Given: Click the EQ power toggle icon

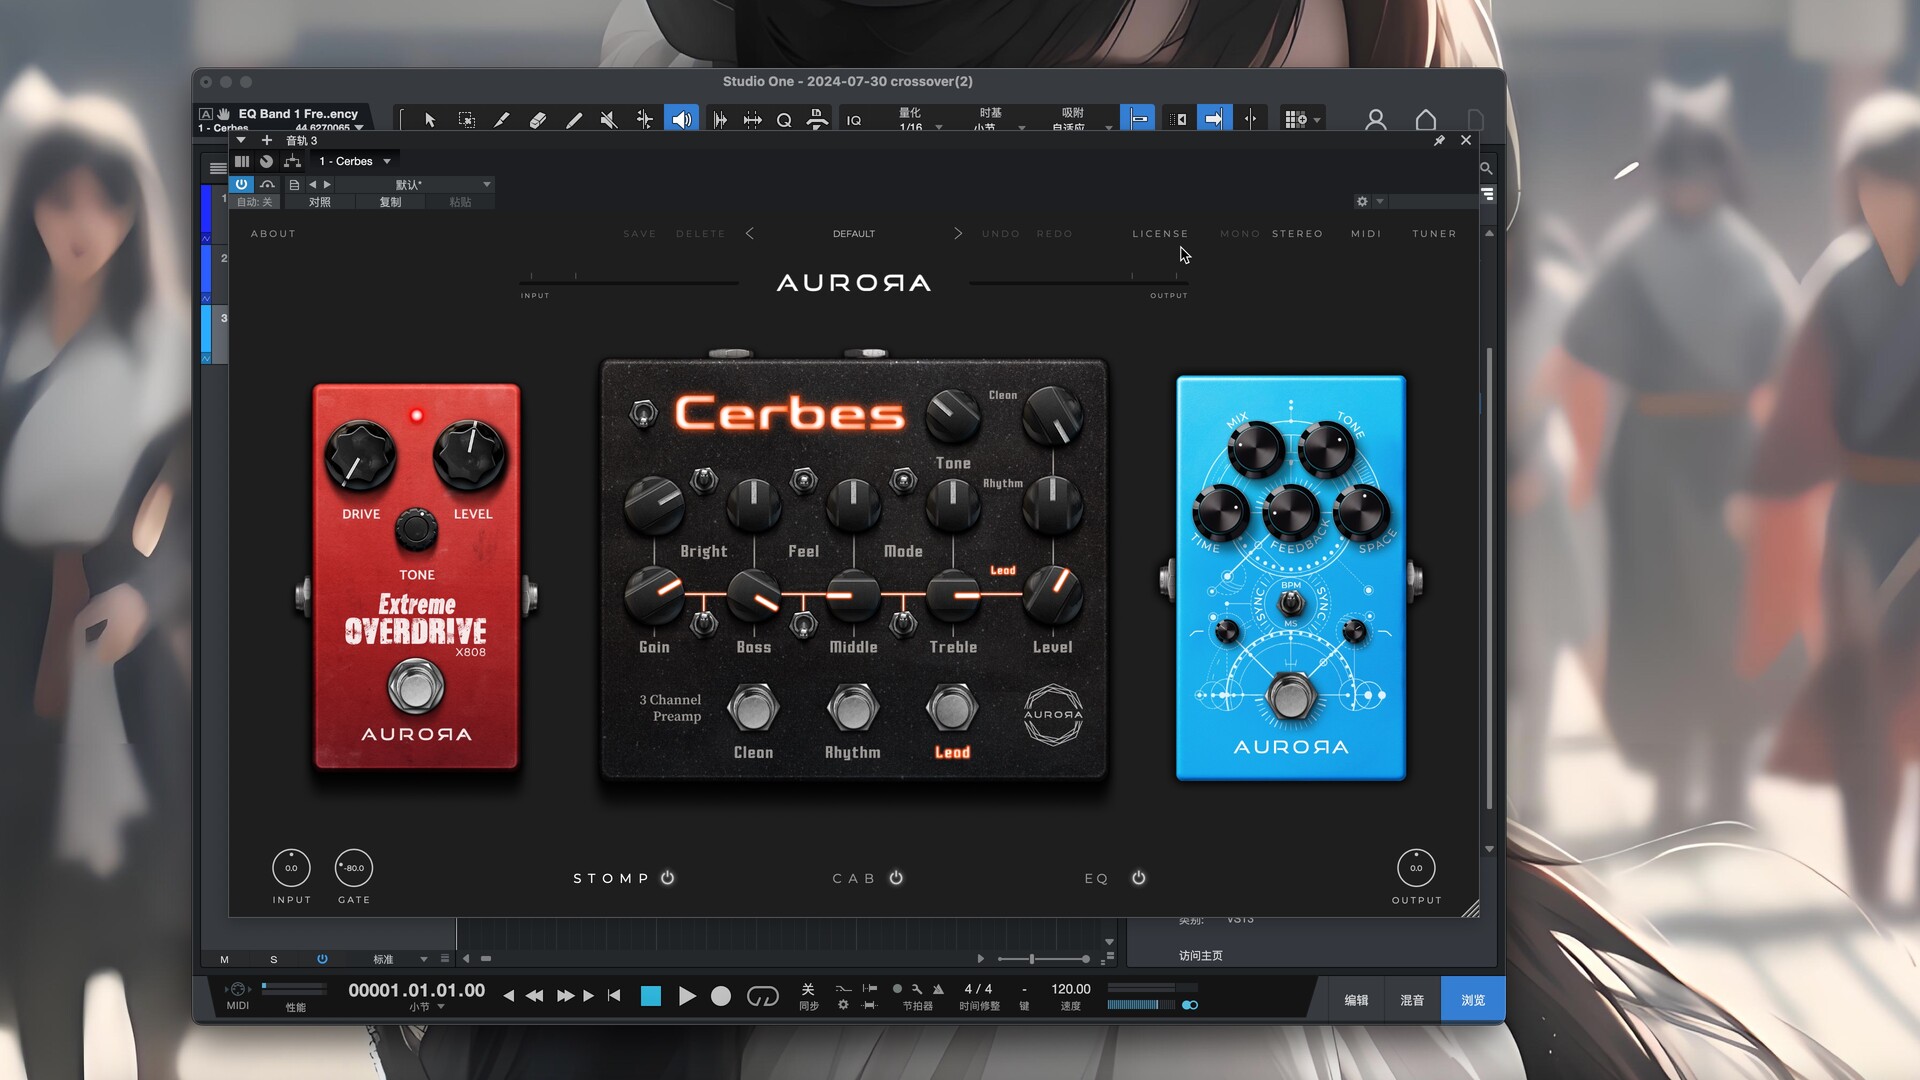Looking at the screenshot, I should click(1138, 878).
